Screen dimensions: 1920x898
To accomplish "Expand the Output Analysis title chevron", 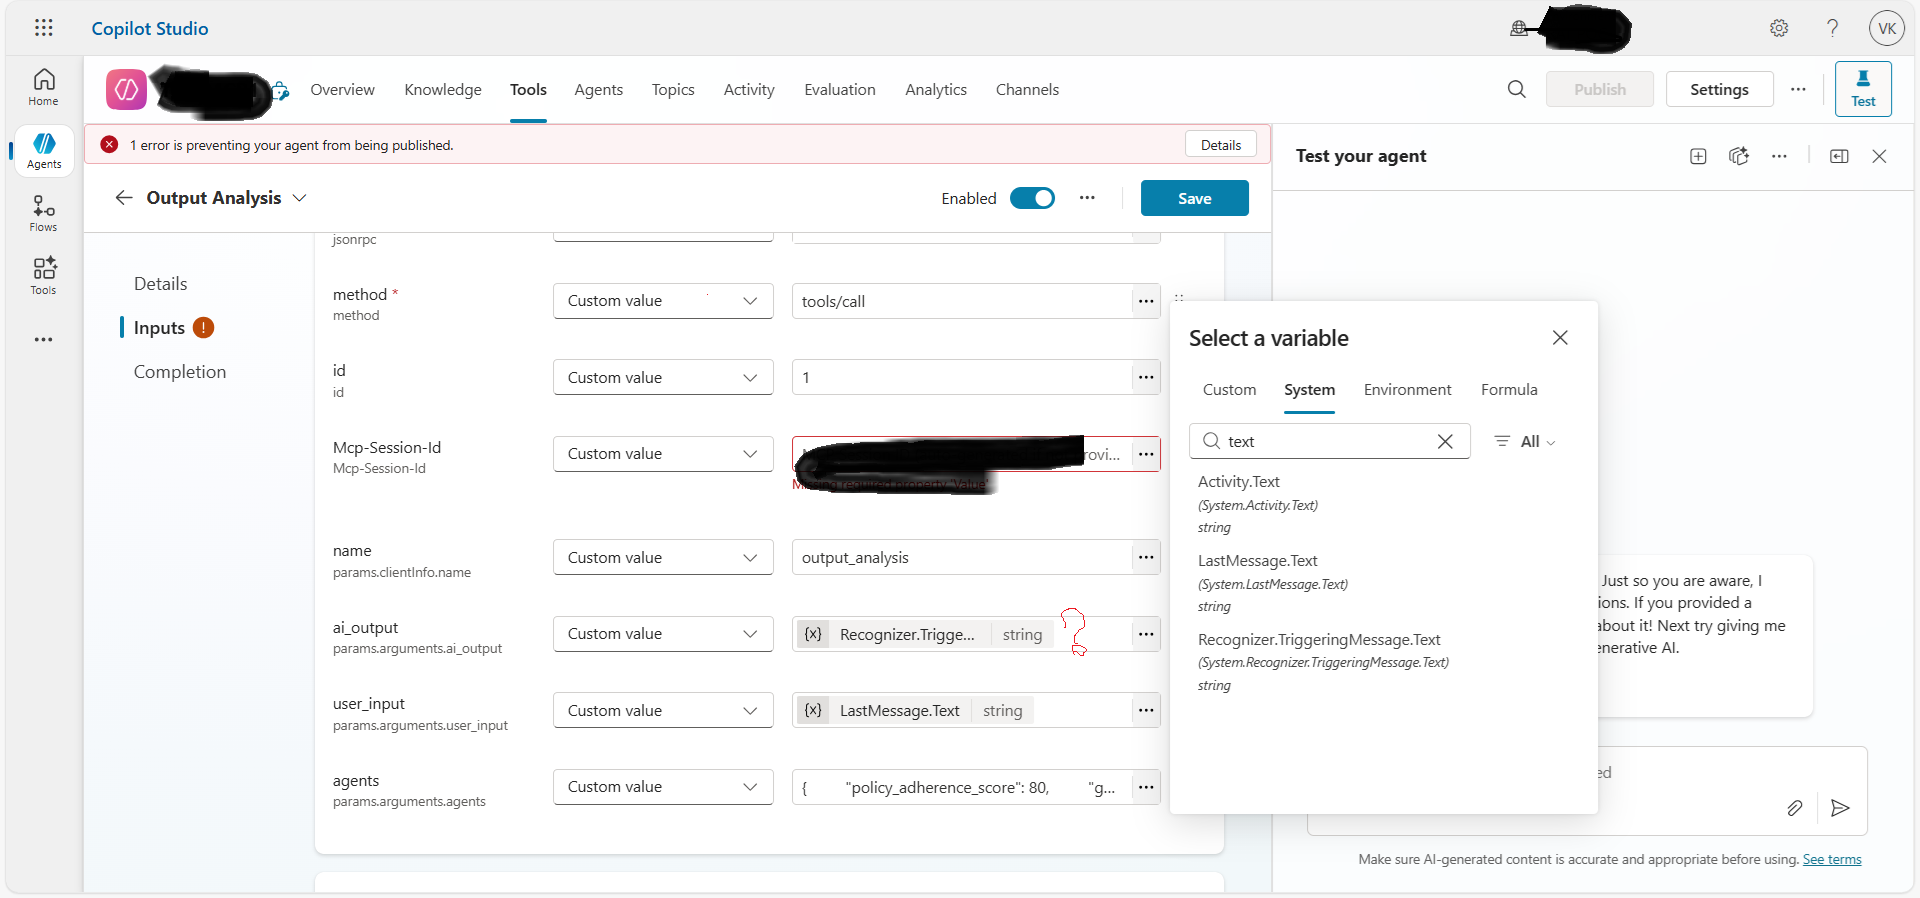I will 299,198.
